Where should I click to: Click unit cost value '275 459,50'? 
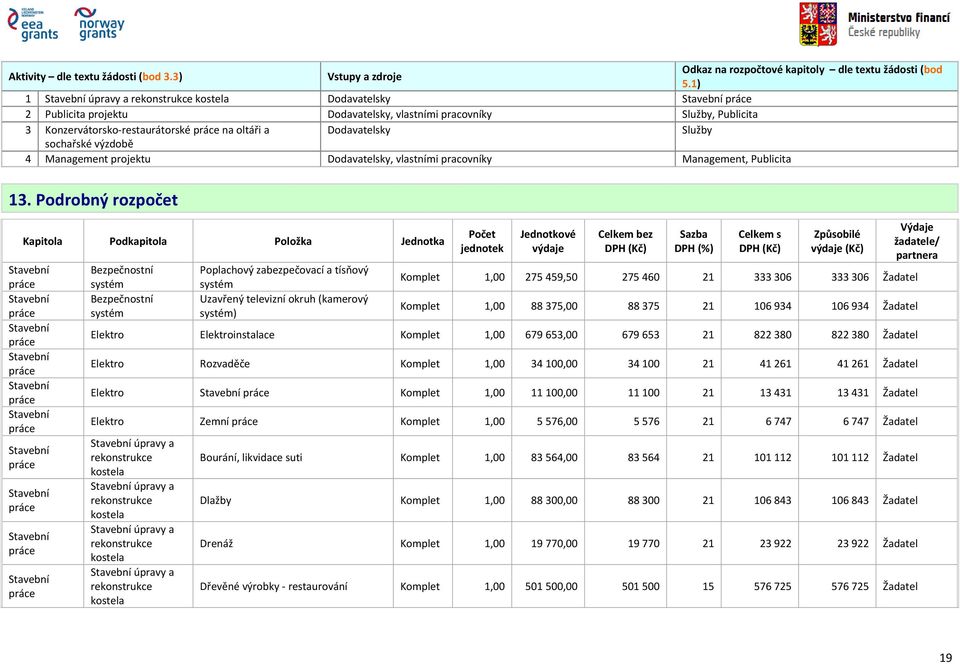551,277
